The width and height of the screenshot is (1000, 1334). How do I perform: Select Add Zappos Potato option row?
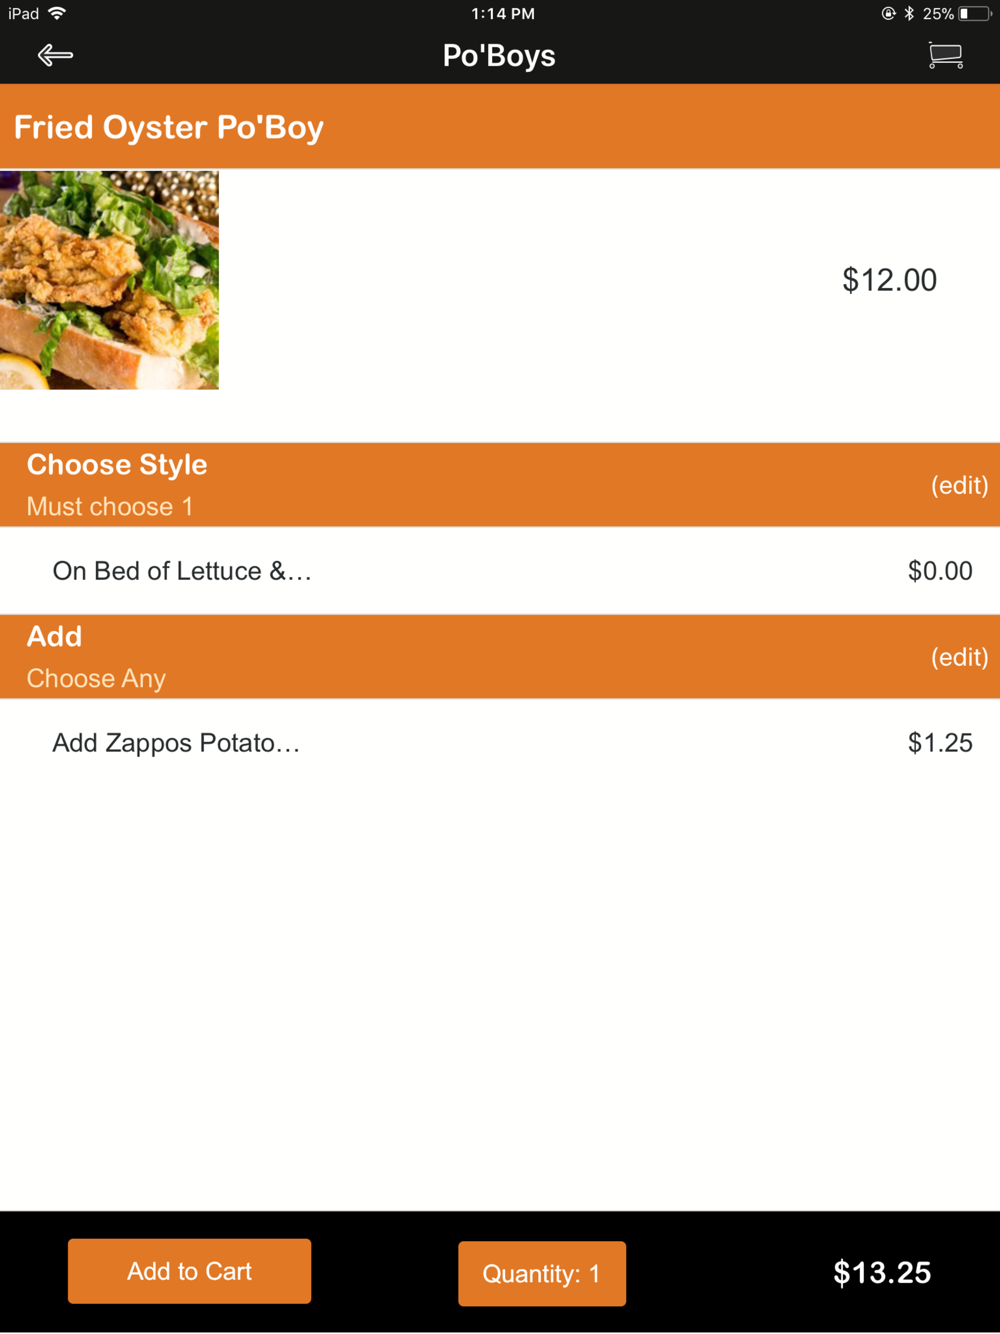[x=500, y=743]
